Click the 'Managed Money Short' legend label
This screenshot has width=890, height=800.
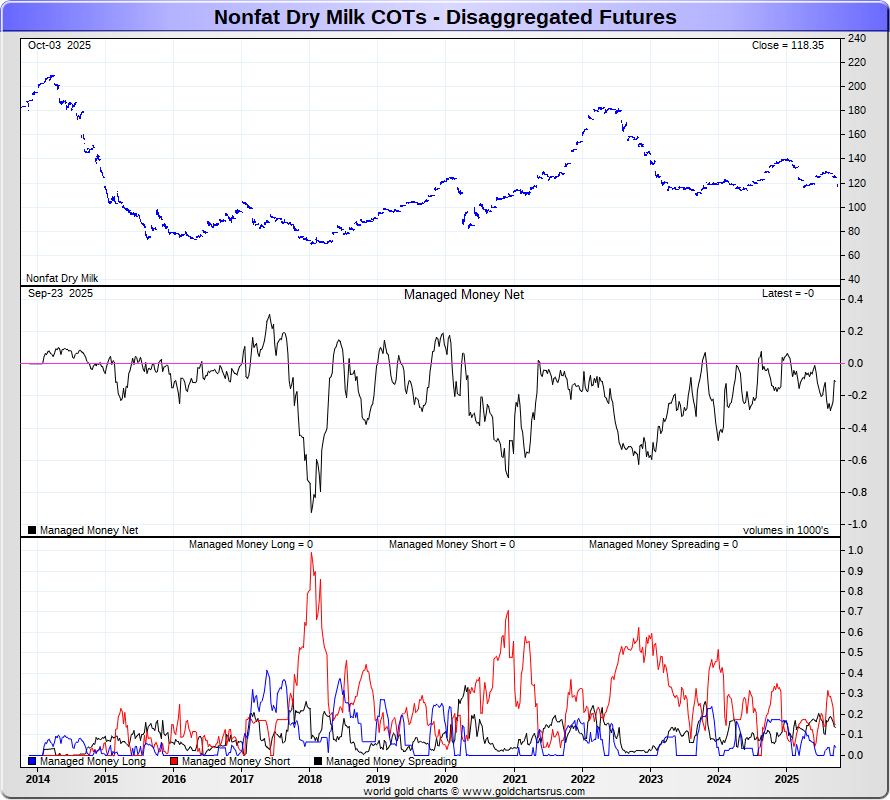click(236, 761)
